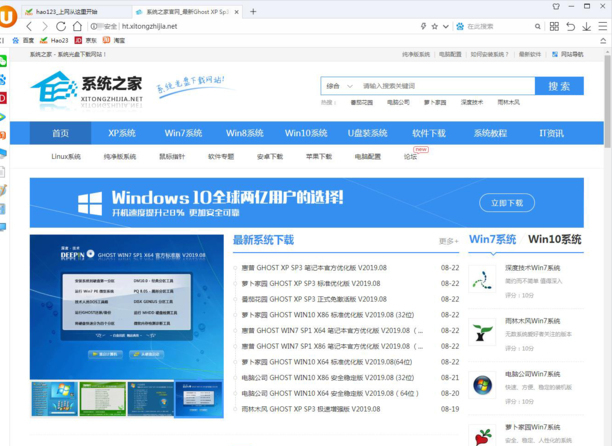The height and width of the screenshot is (446, 612).
Task: Open the 软件下载 navigation item
Action: point(429,133)
